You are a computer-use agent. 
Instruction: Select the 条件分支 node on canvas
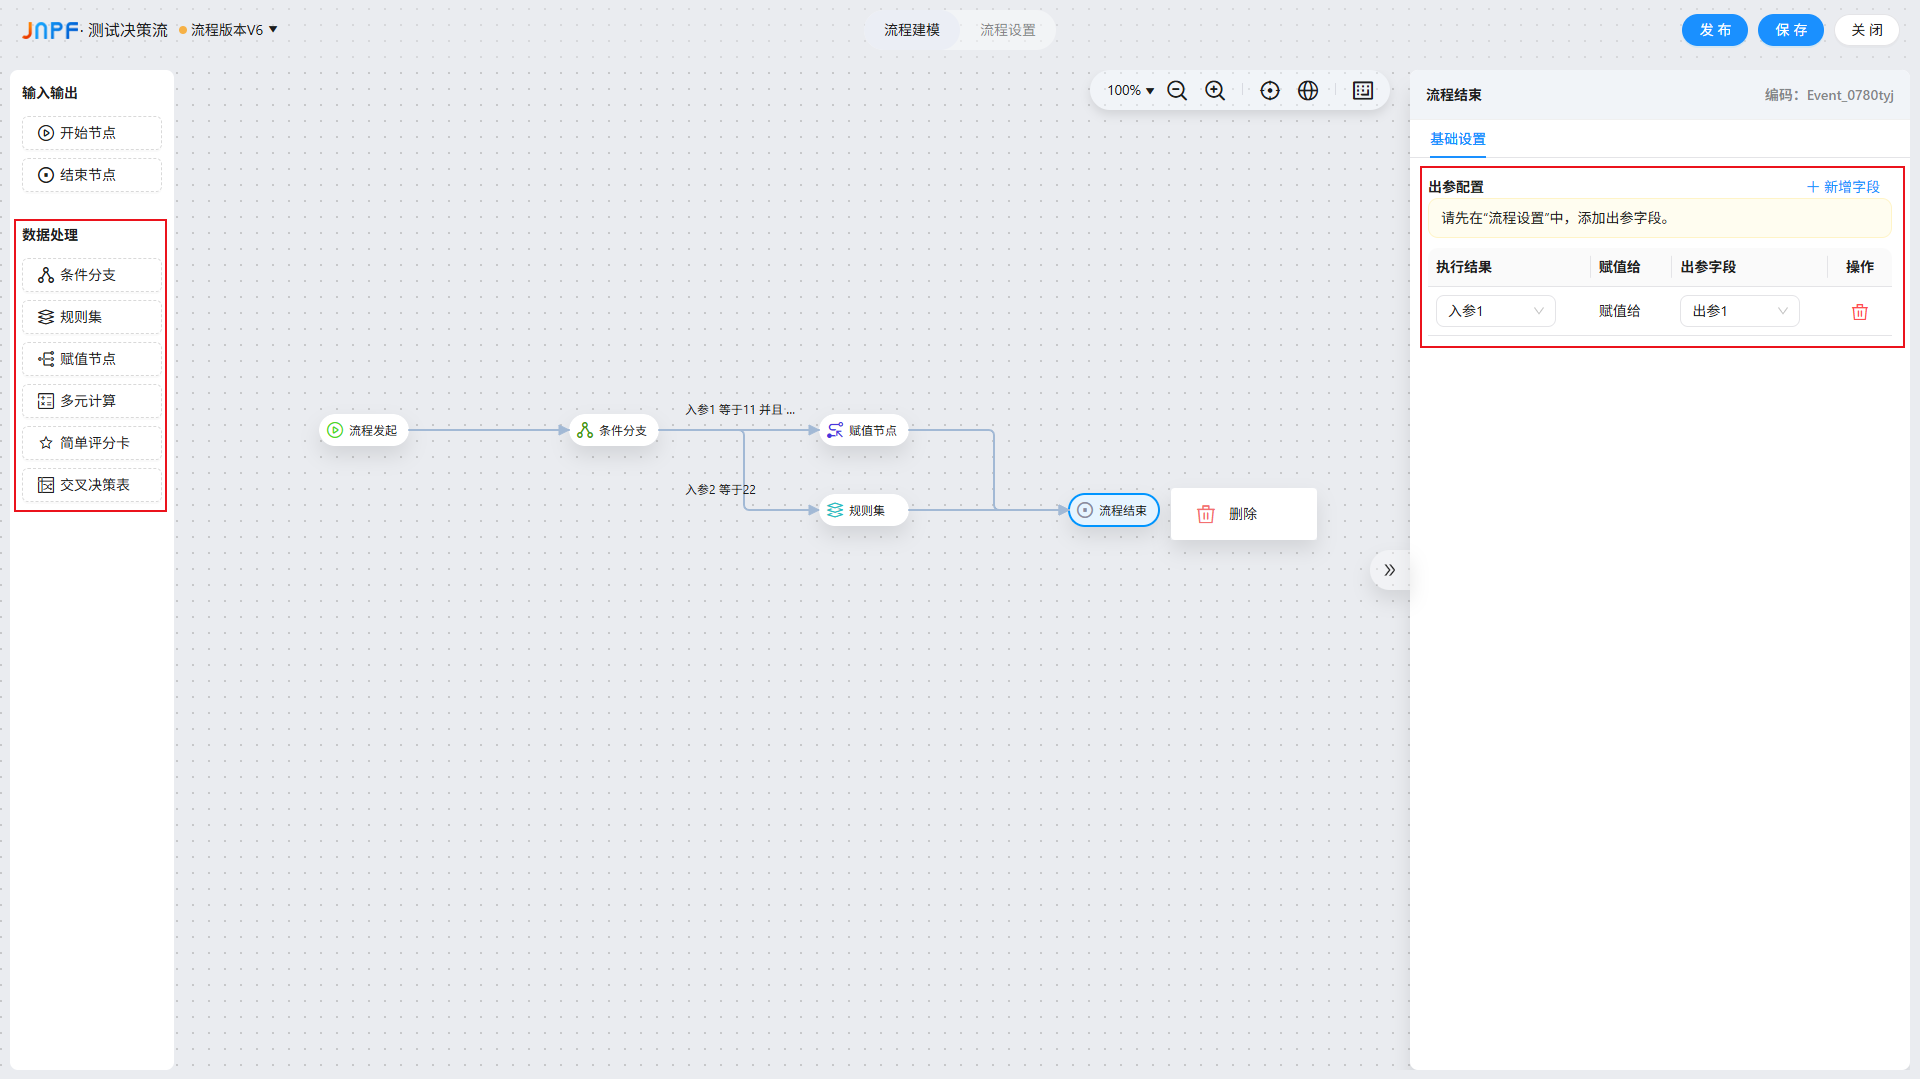coord(613,430)
